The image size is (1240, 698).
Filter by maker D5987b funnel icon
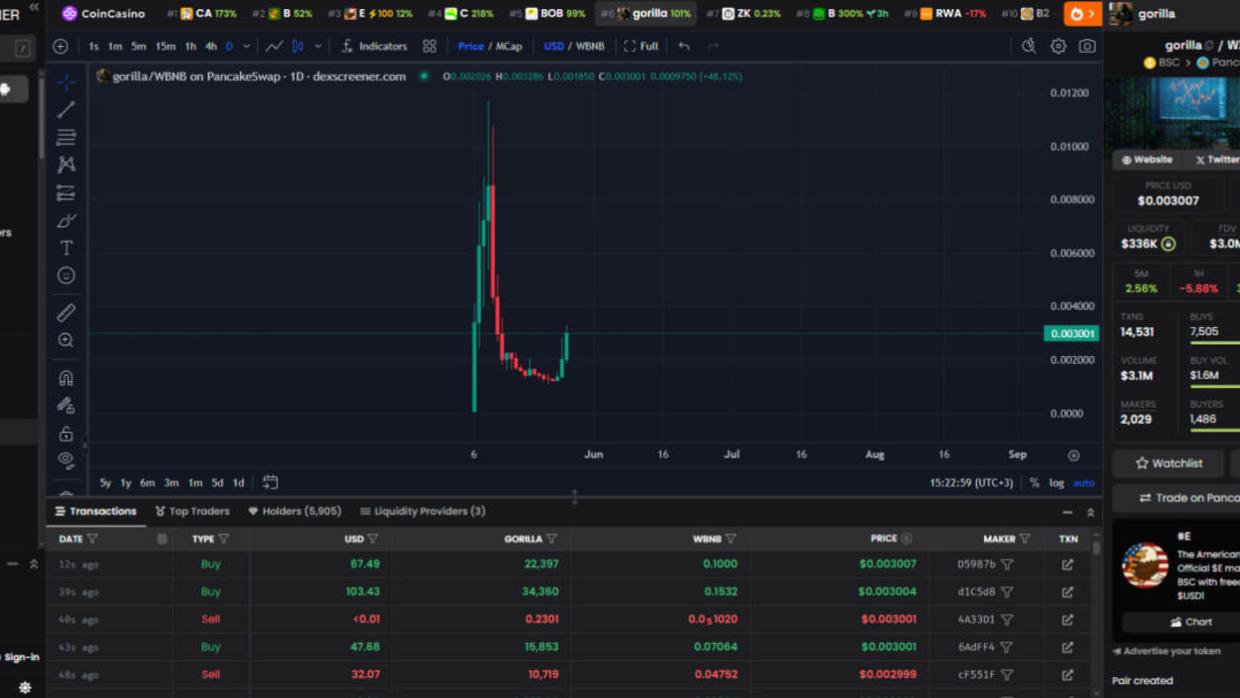click(1007, 564)
